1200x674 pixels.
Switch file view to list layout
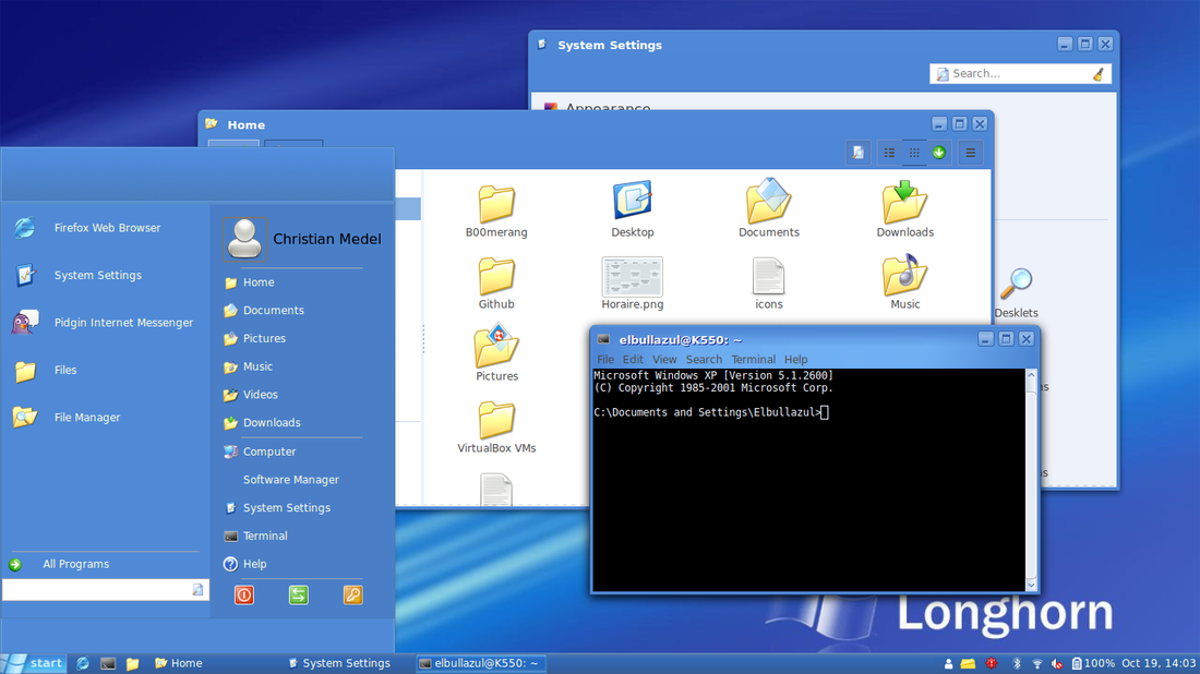pyautogui.click(x=888, y=152)
